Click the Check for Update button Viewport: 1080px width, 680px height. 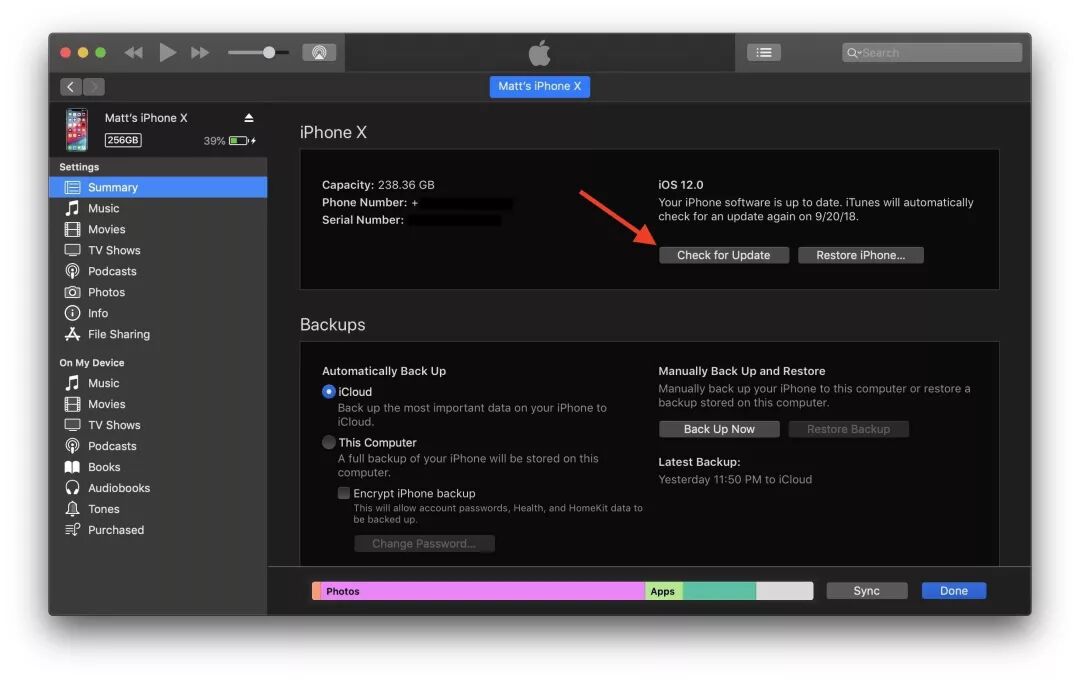(723, 256)
